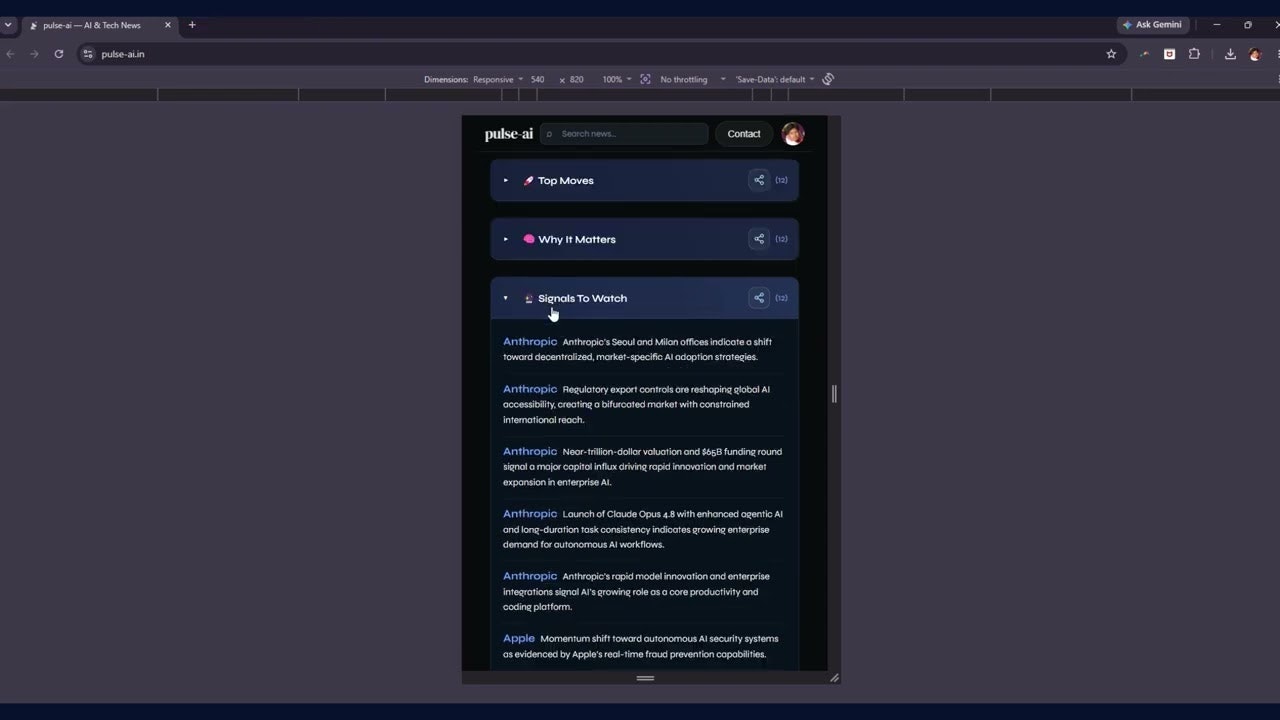Close the pulse-ai browser tab
This screenshot has height=720, width=1280.
[167, 25]
